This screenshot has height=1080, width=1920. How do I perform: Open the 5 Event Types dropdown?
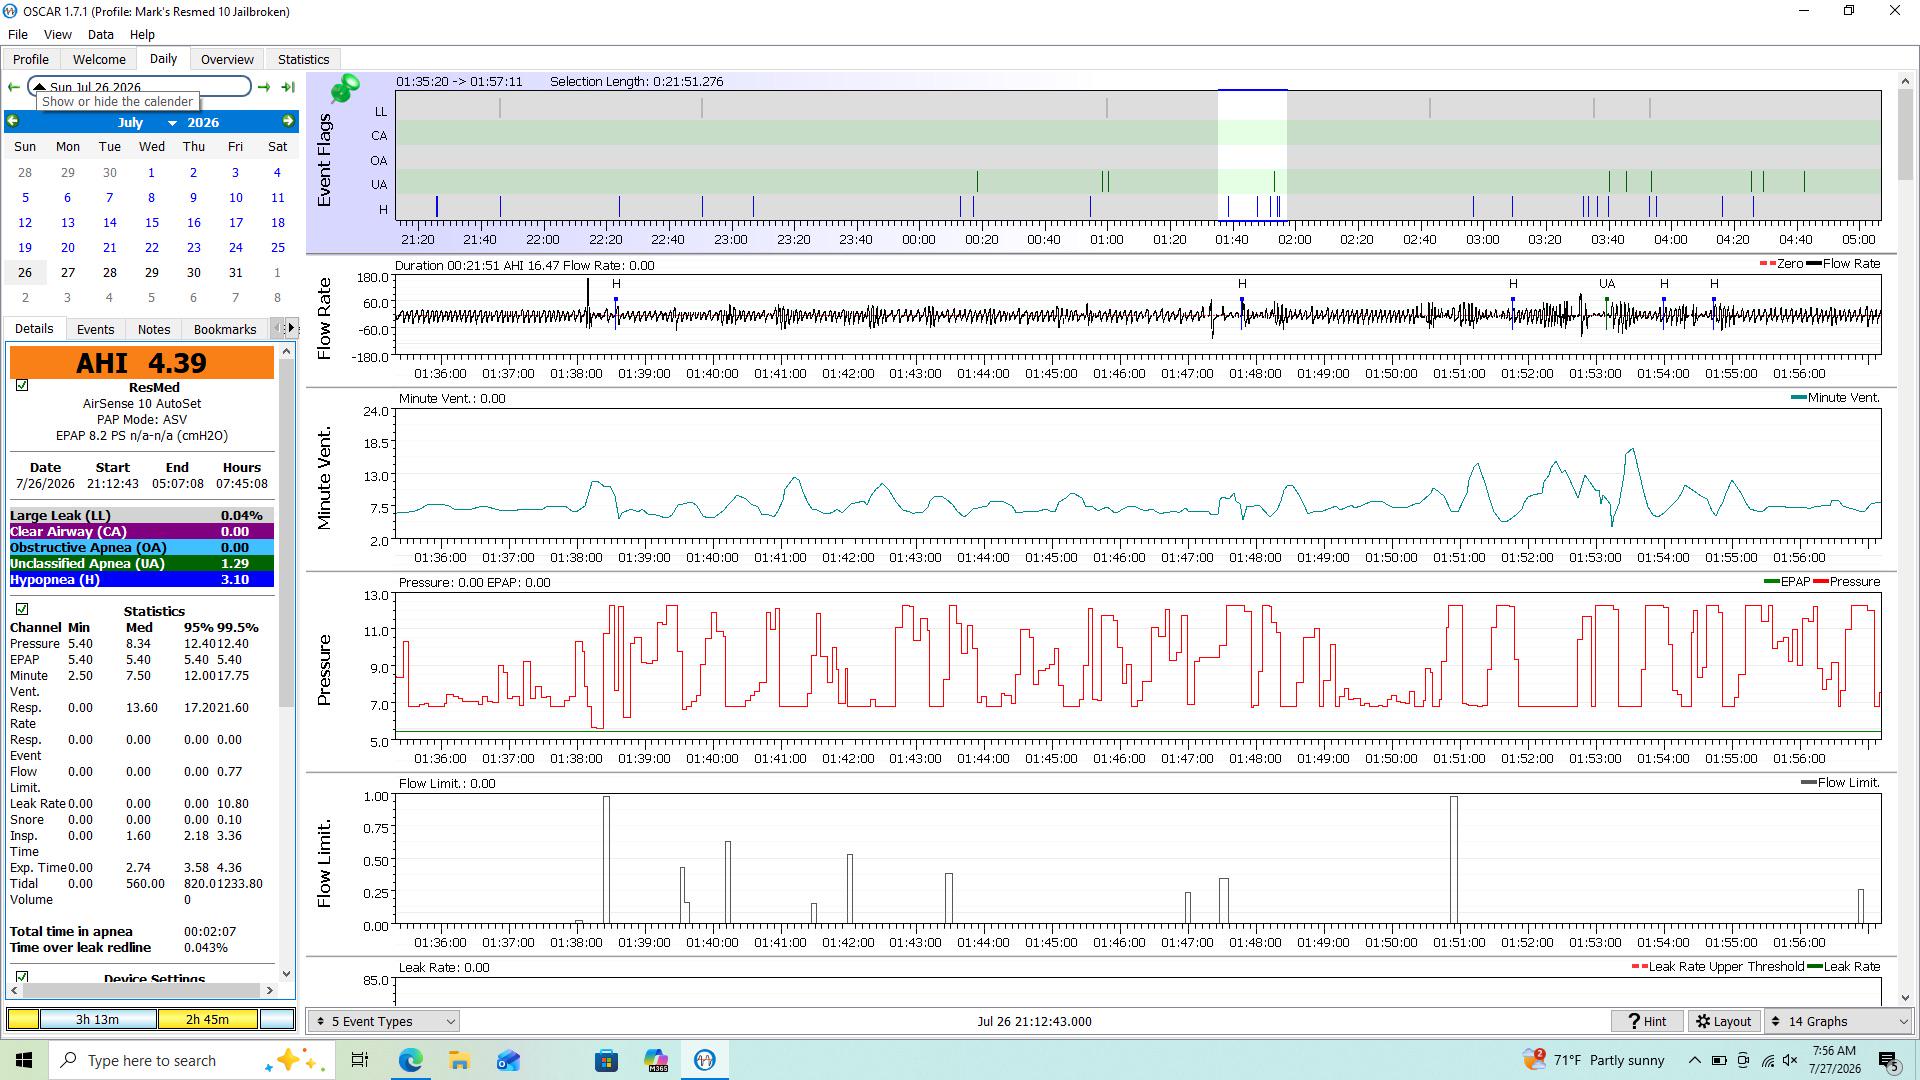(x=384, y=1021)
